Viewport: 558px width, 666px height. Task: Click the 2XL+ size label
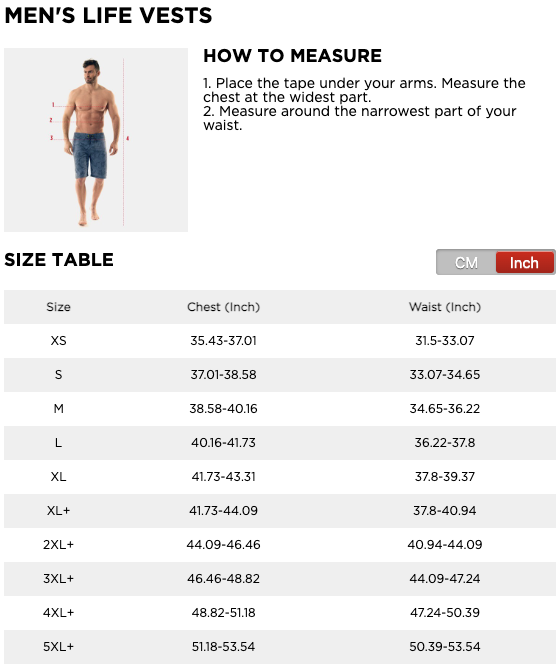pos(59,545)
